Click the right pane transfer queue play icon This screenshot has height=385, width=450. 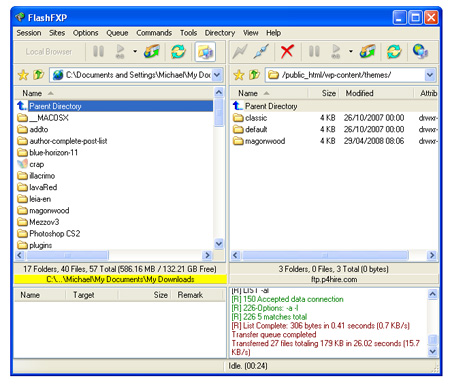(336, 52)
